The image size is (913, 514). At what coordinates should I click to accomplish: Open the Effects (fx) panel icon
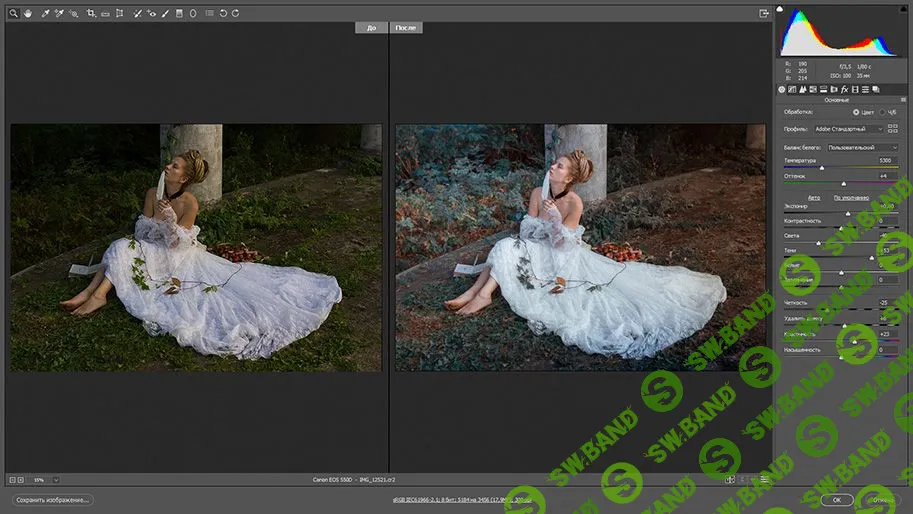click(844, 89)
